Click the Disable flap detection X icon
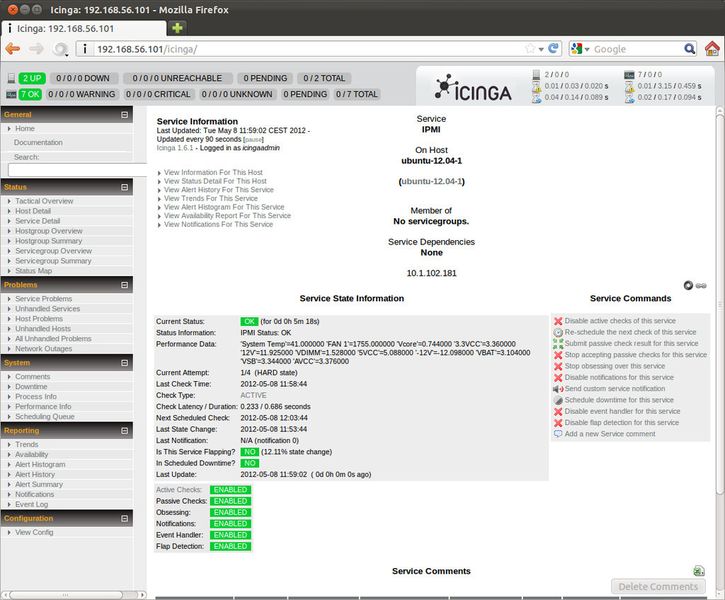This screenshot has width=725, height=600. pos(558,423)
